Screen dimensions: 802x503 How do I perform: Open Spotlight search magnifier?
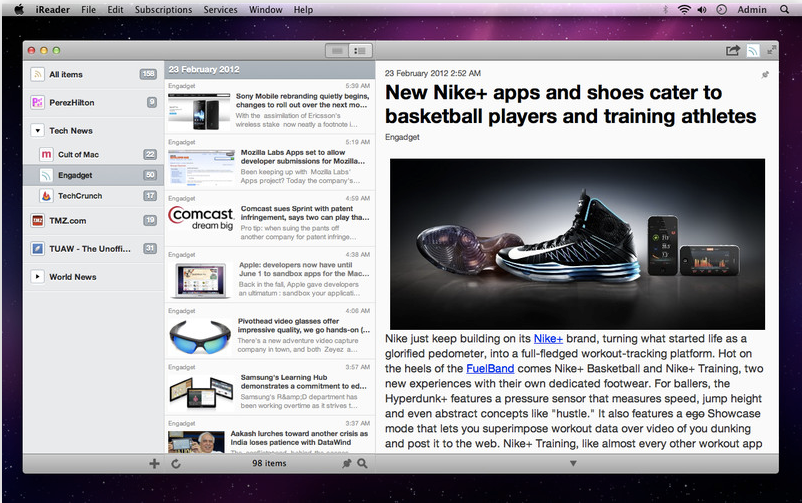point(784,10)
